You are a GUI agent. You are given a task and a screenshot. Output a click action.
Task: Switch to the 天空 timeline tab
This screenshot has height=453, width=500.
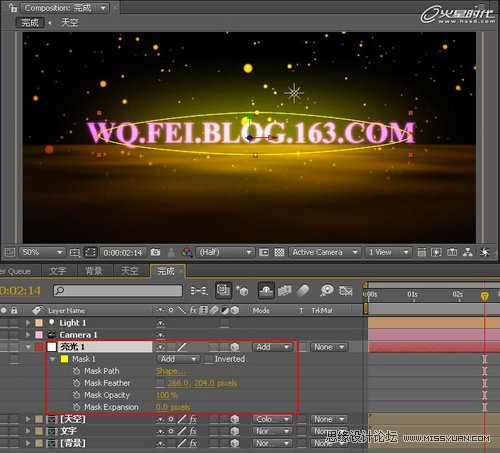130,271
